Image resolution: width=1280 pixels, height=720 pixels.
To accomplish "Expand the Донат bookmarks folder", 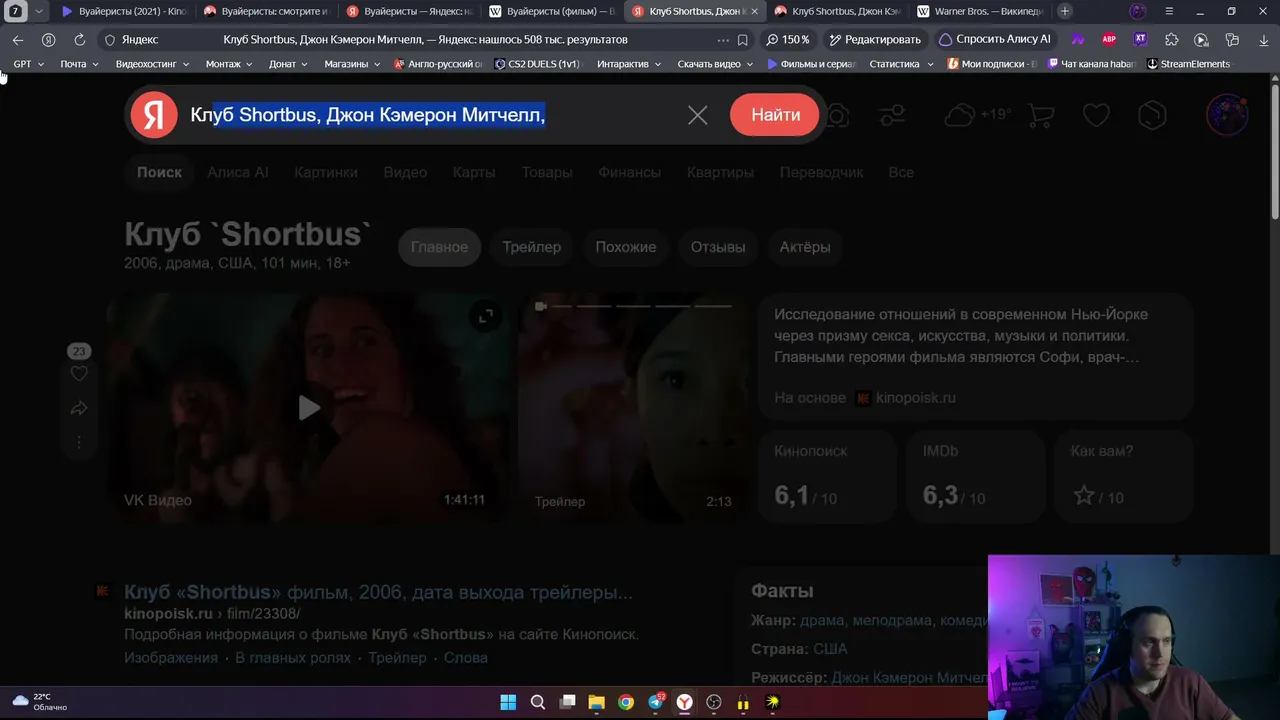I will pyautogui.click(x=289, y=64).
